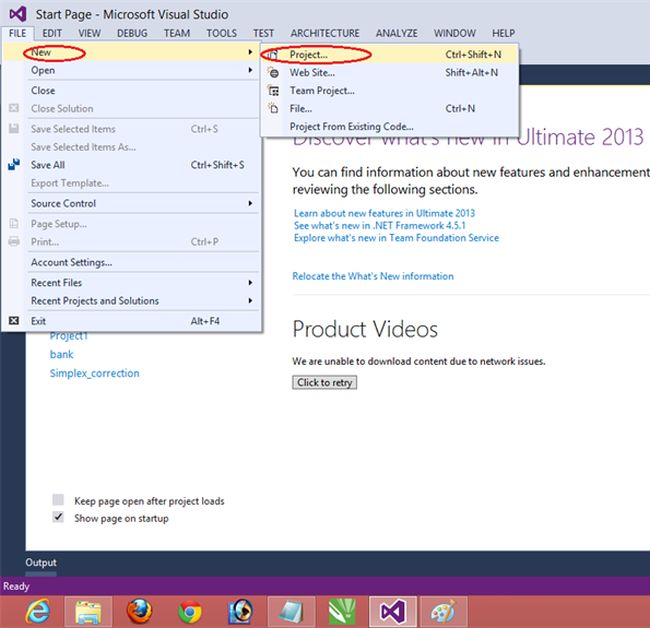Click the Visual Studio logo in title bar

[x=18, y=15]
